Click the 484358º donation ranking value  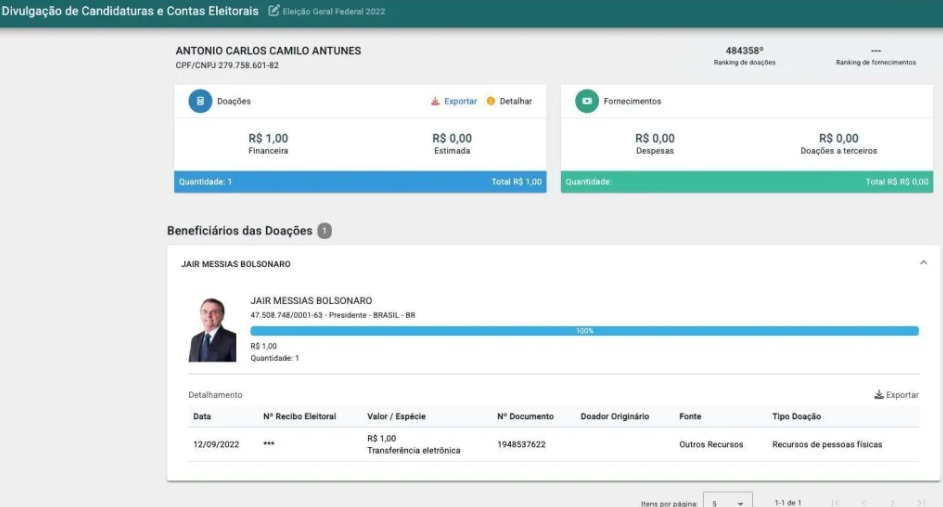click(x=744, y=51)
